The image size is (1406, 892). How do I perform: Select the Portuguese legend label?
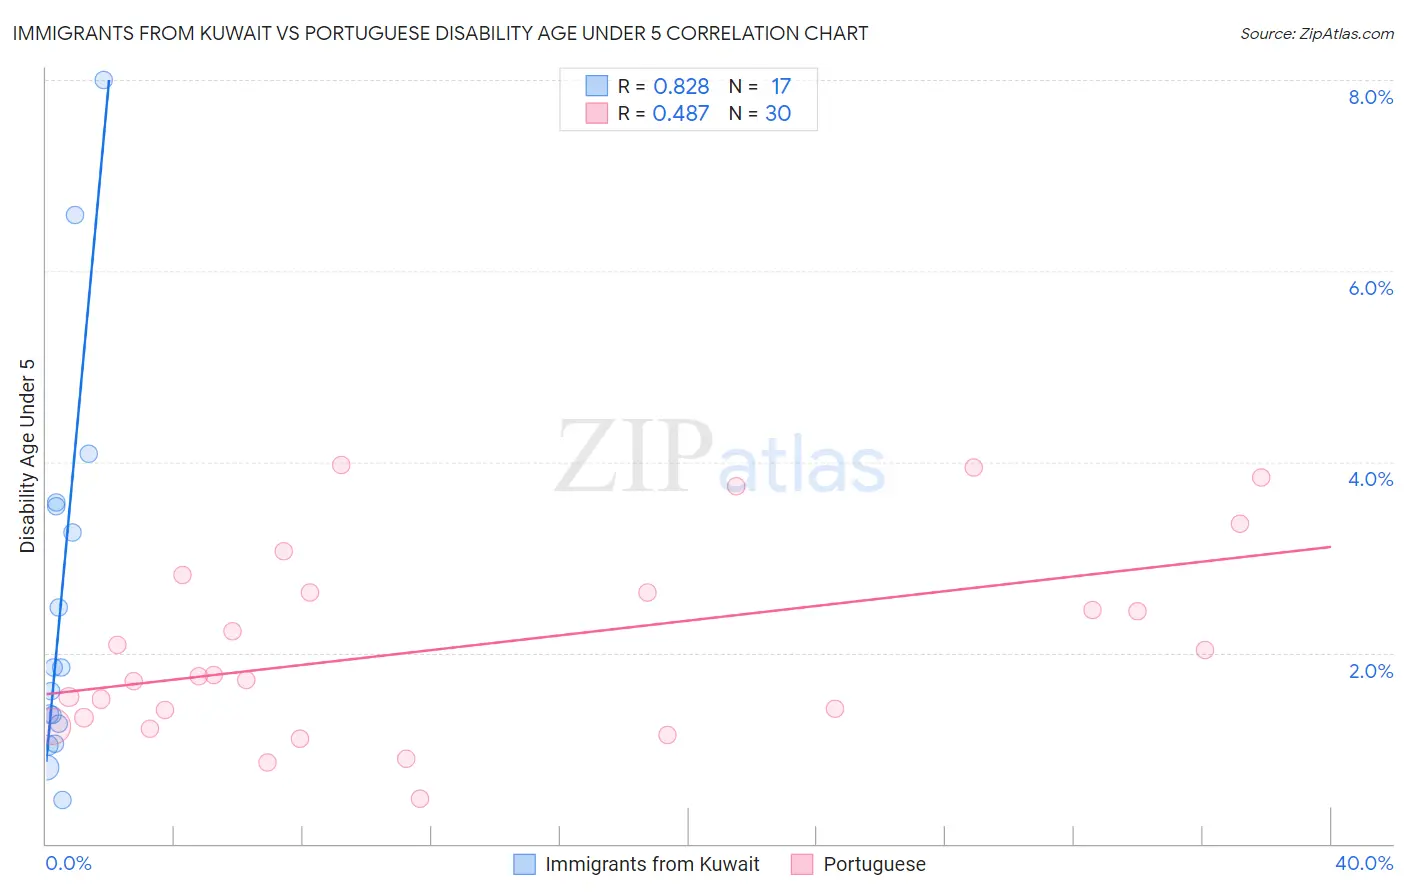pos(875,864)
